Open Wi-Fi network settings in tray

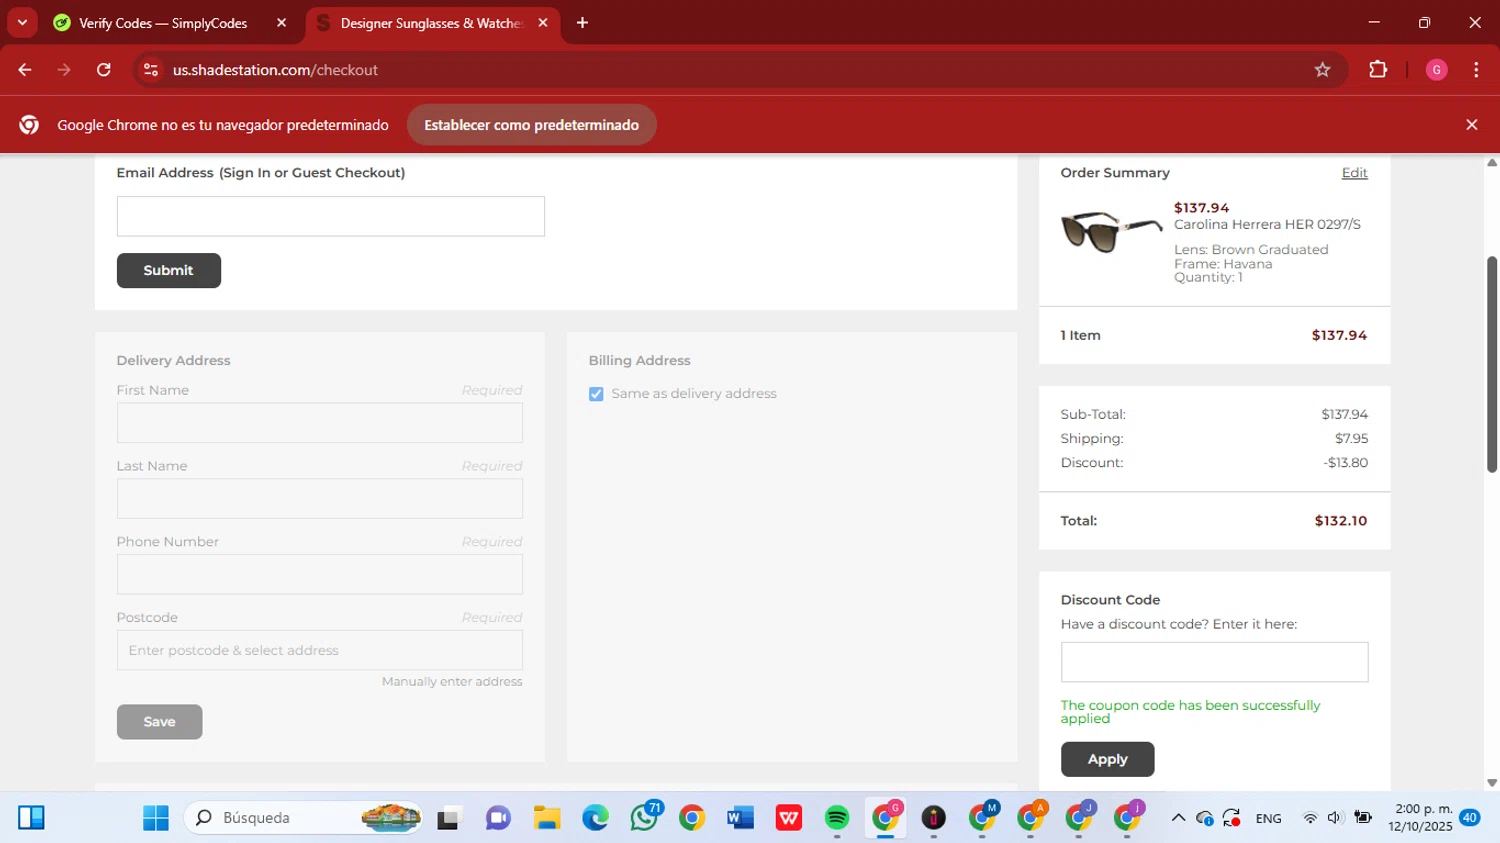pyautogui.click(x=1310, y=818)
